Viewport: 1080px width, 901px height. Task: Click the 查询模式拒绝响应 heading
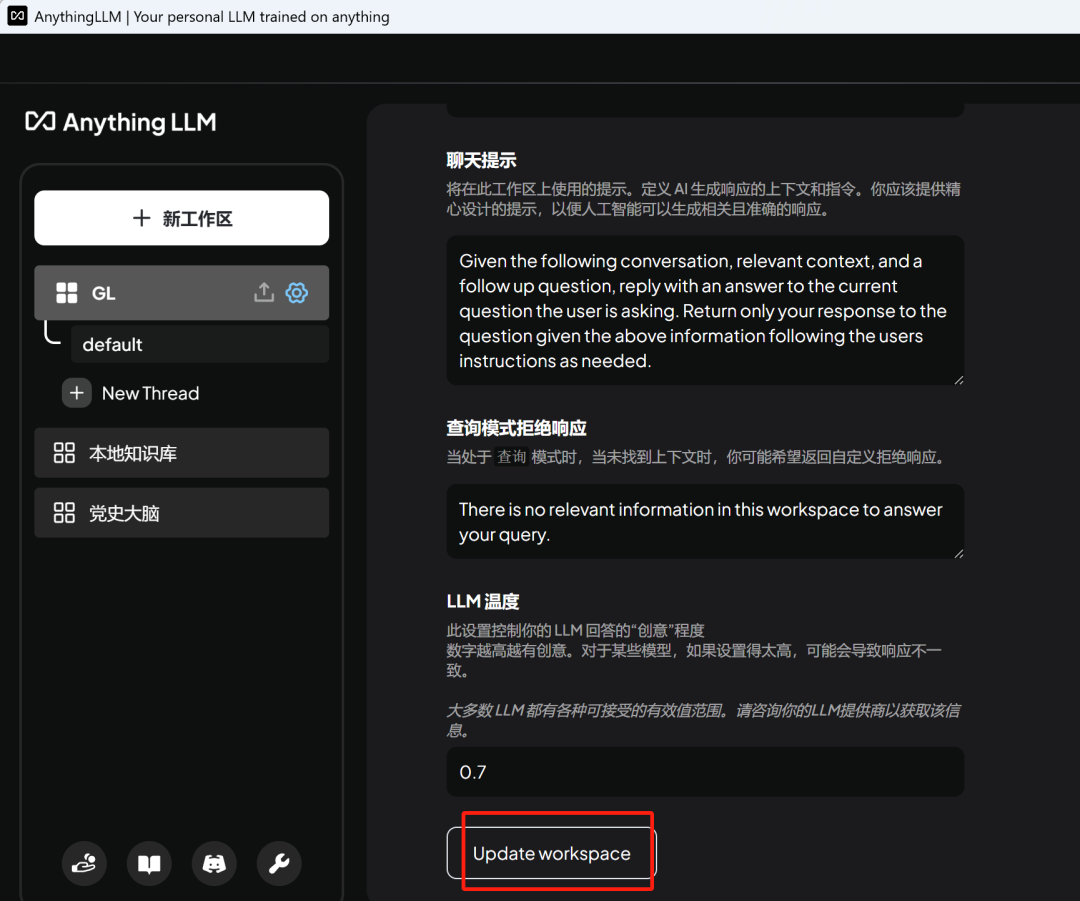click(x=517, y=428)
